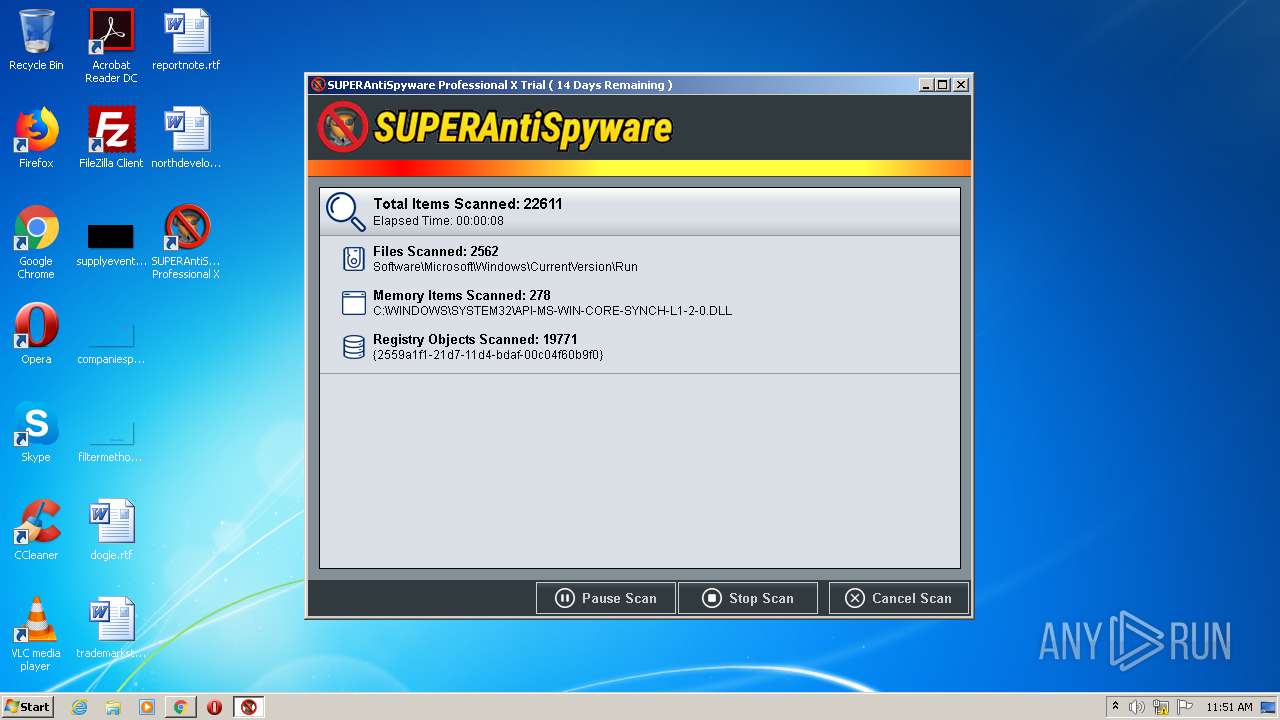The width and height of the screenshot is (1280, 720).
Task: Select the Skype desktop shortcut
Action: coord(36,432)
